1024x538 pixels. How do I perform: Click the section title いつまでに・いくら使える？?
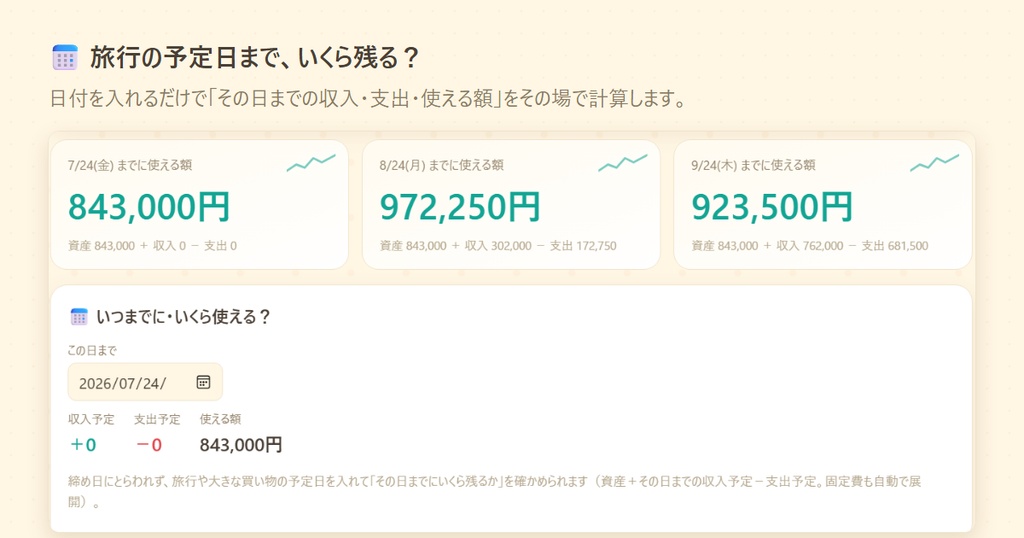(x=184, y=317)
